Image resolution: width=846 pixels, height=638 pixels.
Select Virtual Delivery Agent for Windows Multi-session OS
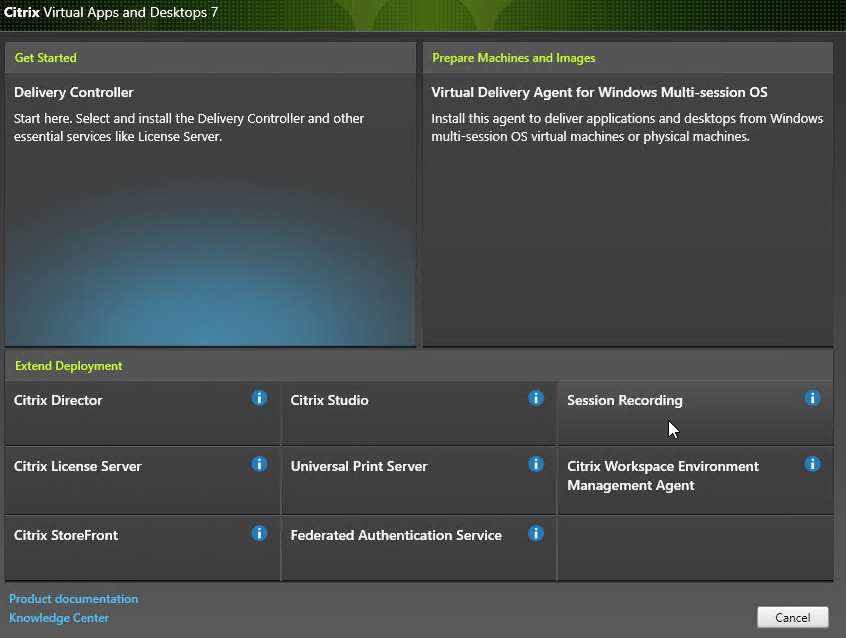click(x=627, y=209)
